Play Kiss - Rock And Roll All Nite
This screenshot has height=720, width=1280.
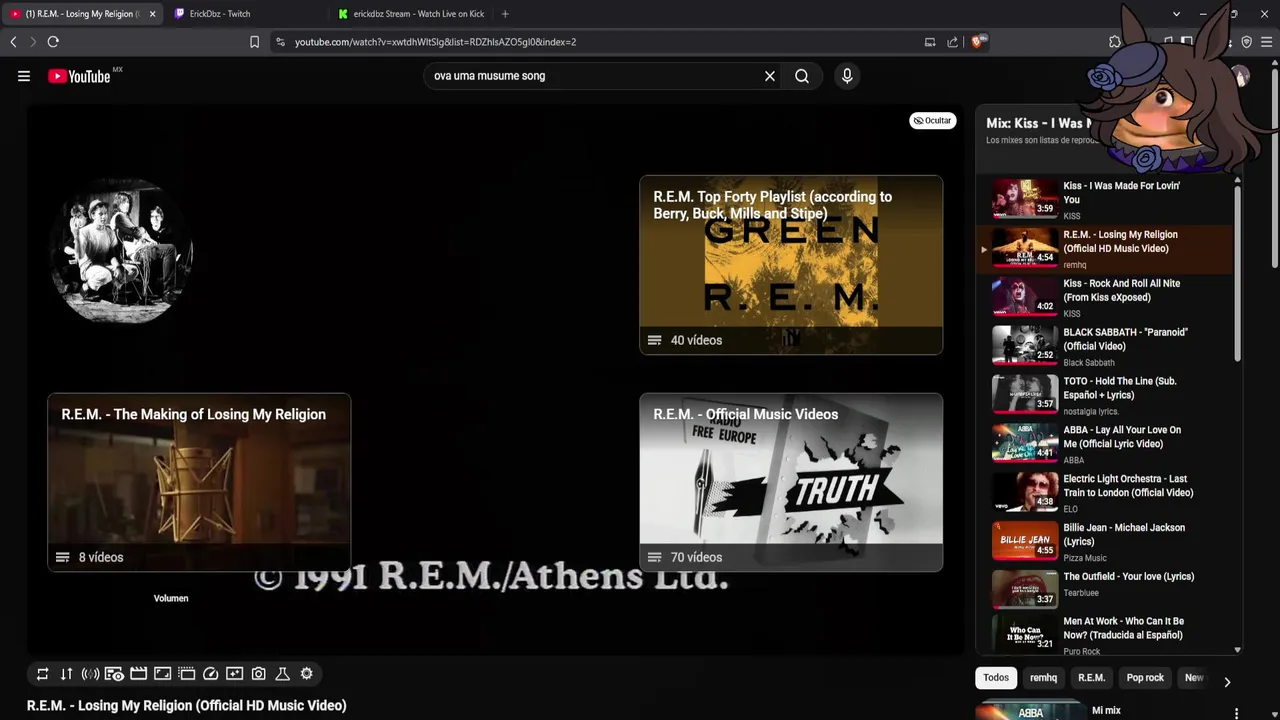pyautogui.click(x=1105, y=297)
